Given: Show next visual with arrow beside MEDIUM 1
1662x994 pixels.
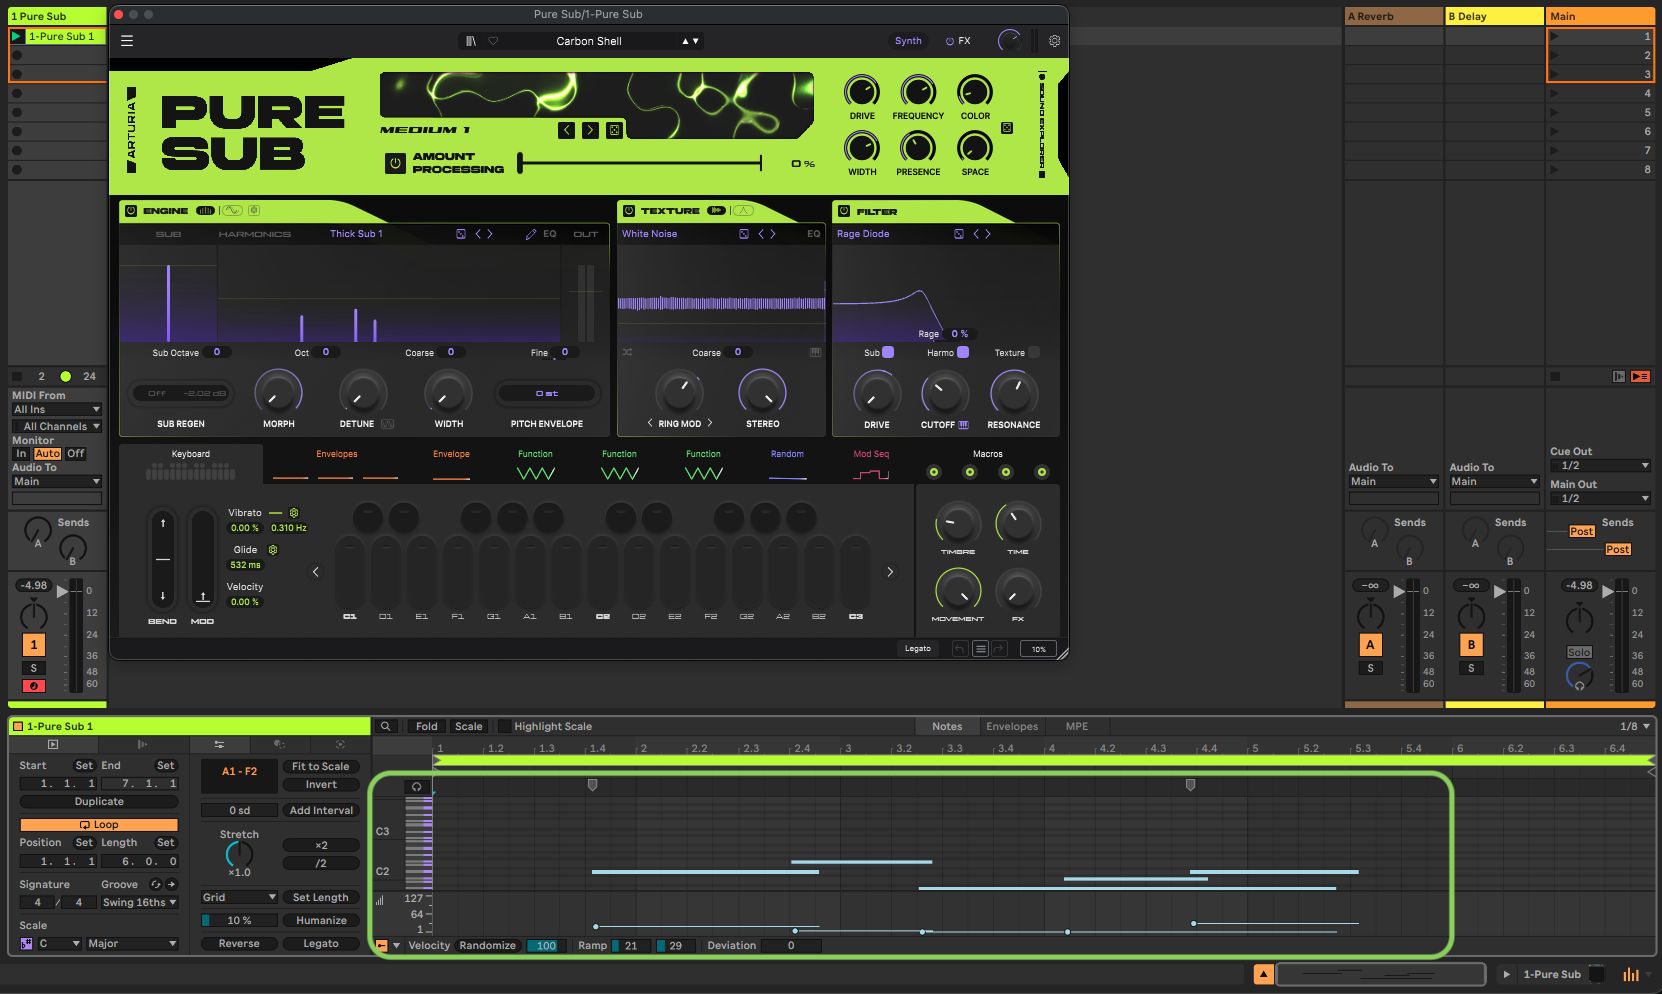Looking at the screenshot, I should [590, 130].
